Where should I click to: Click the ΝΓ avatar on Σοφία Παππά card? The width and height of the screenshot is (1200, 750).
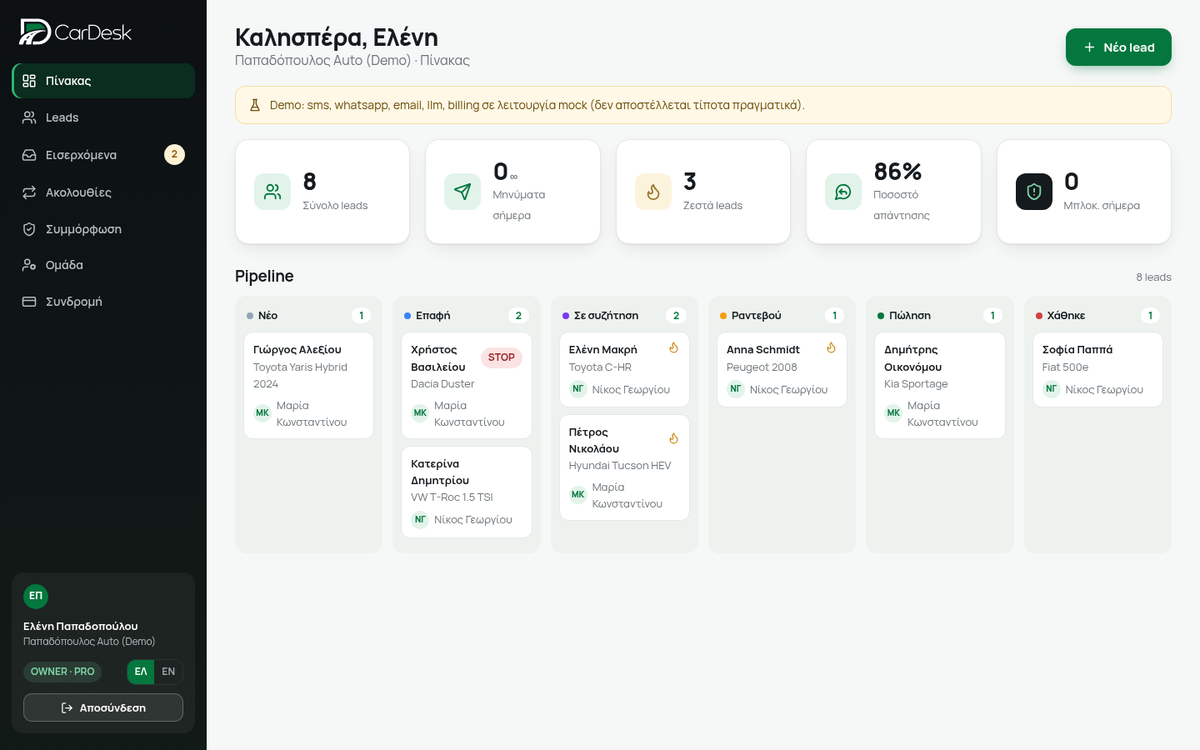click(x=1051, y=389)
